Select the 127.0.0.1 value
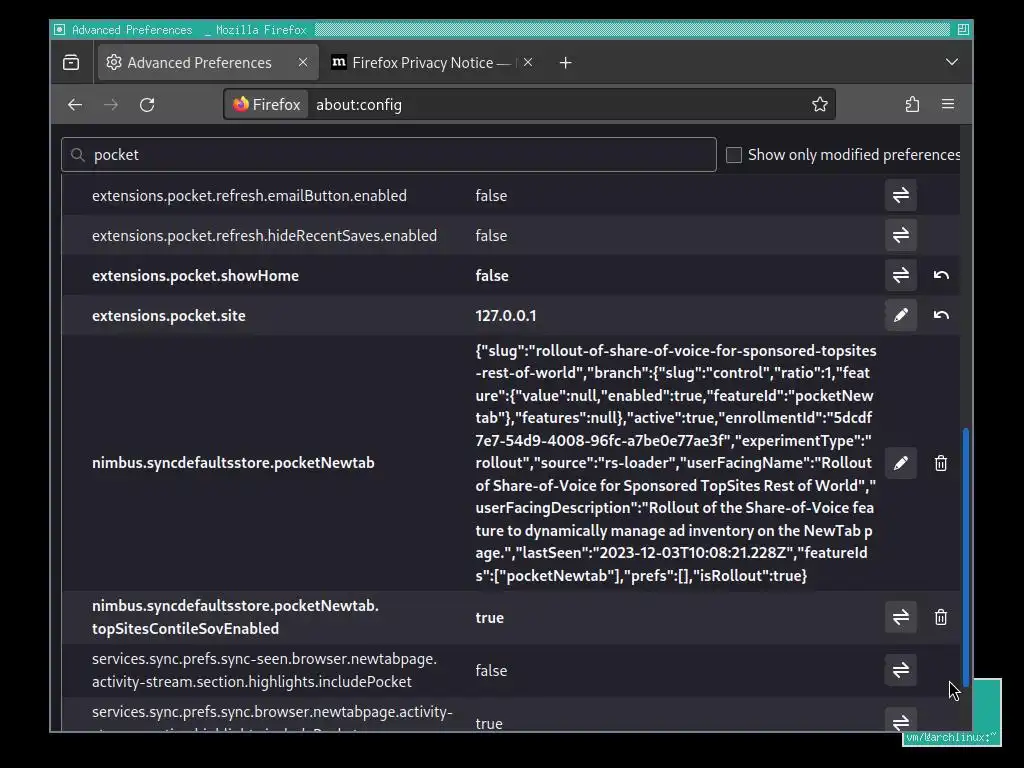 coord(505,315)
